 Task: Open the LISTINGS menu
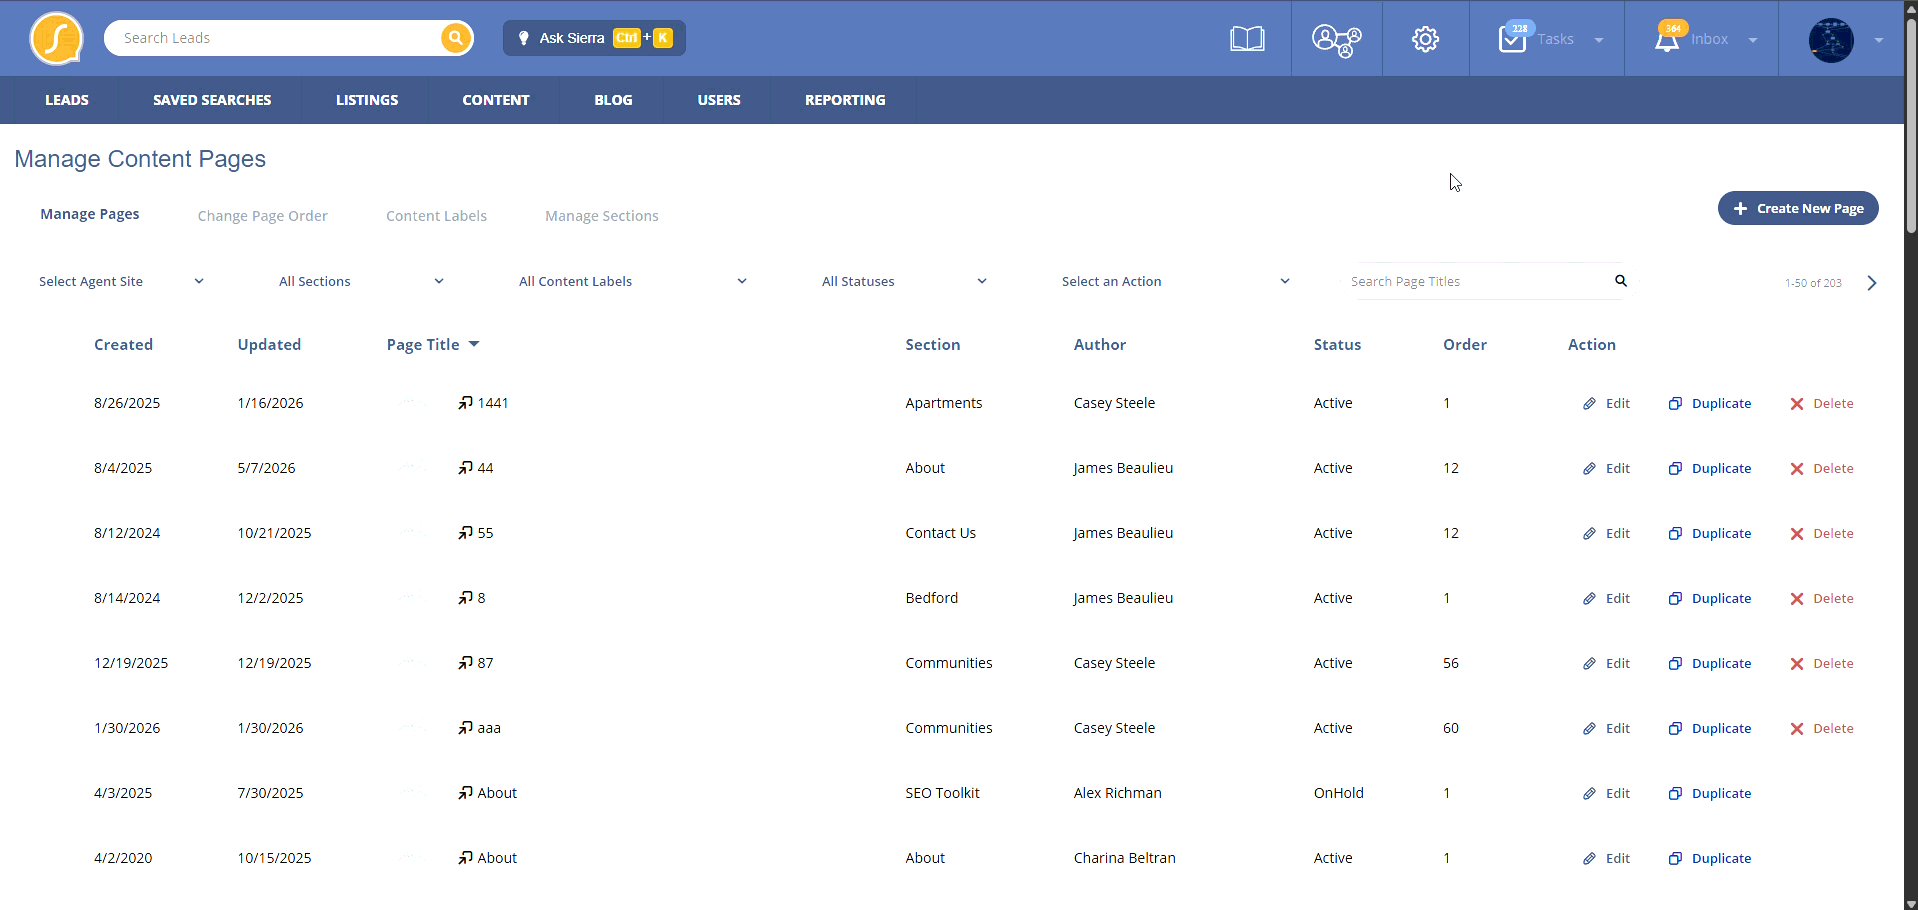point(367,100)
